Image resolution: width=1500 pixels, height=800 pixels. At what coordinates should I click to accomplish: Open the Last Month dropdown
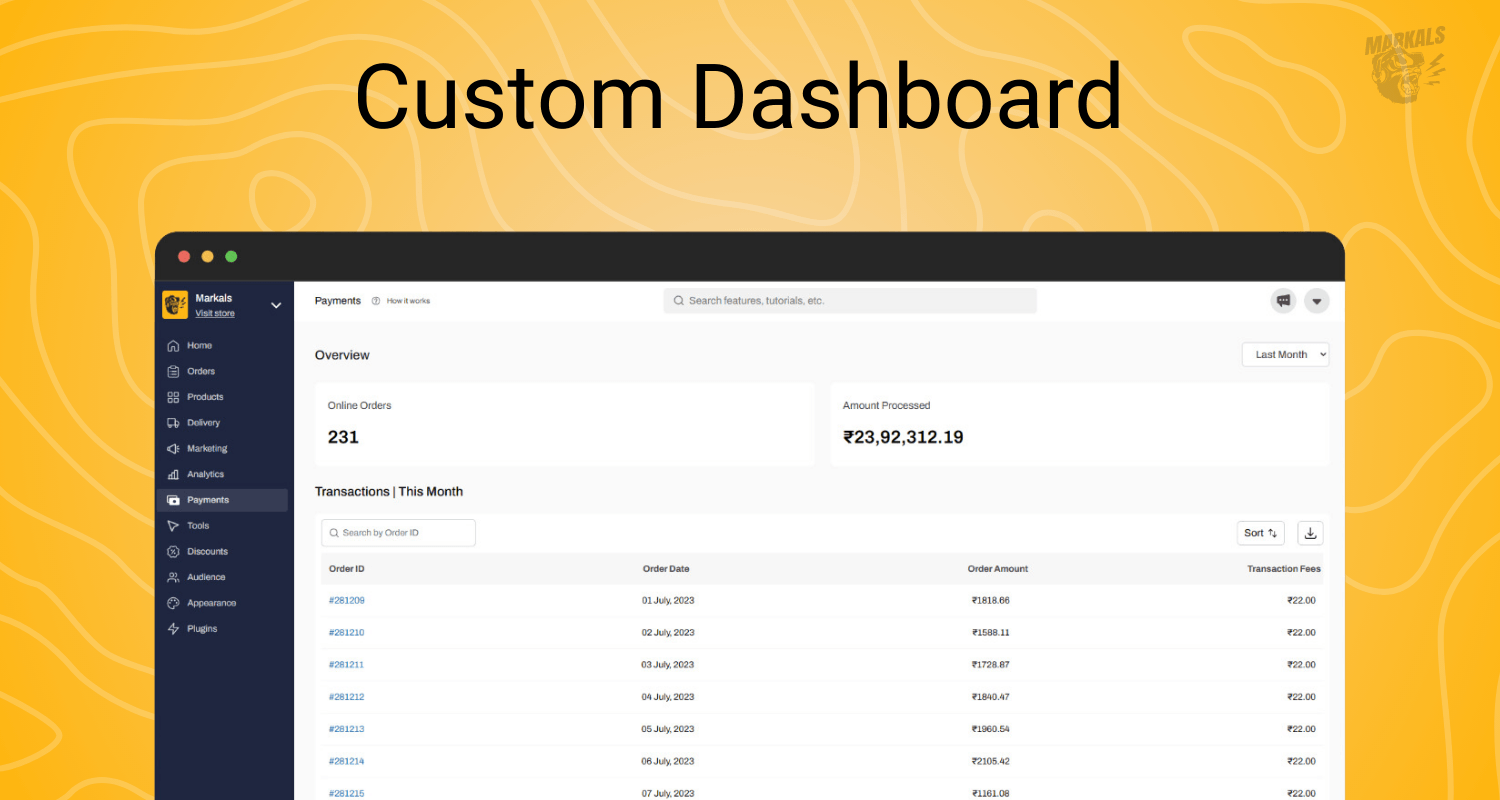point(1285,354)
